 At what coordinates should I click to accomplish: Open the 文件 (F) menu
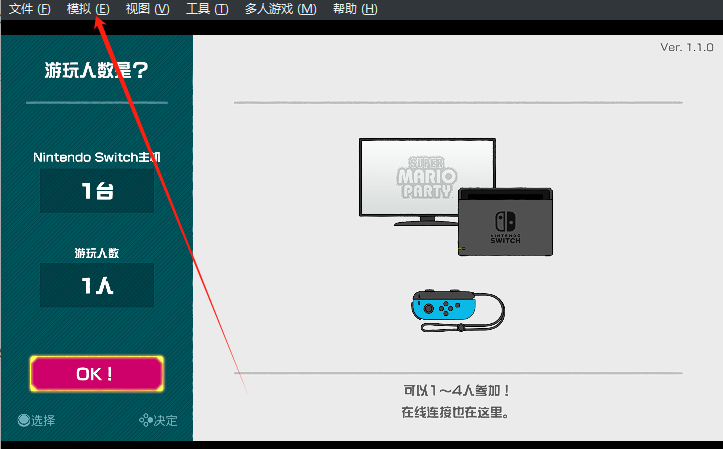[30, 9]
